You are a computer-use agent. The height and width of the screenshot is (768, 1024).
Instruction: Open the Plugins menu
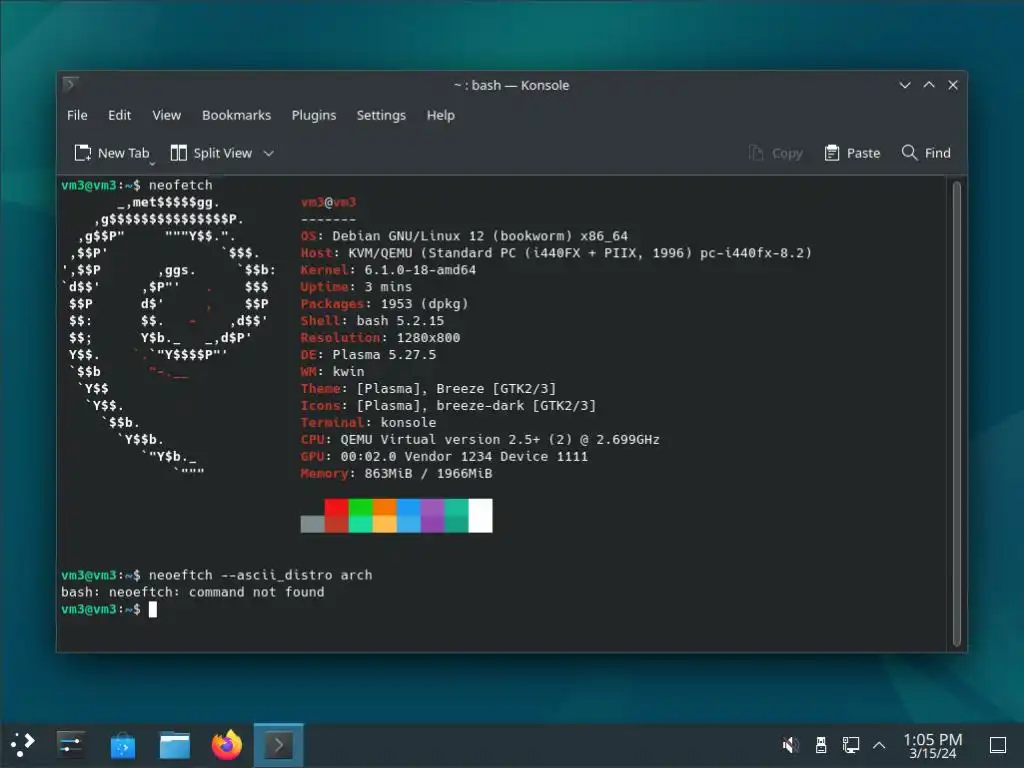point(313,115)
